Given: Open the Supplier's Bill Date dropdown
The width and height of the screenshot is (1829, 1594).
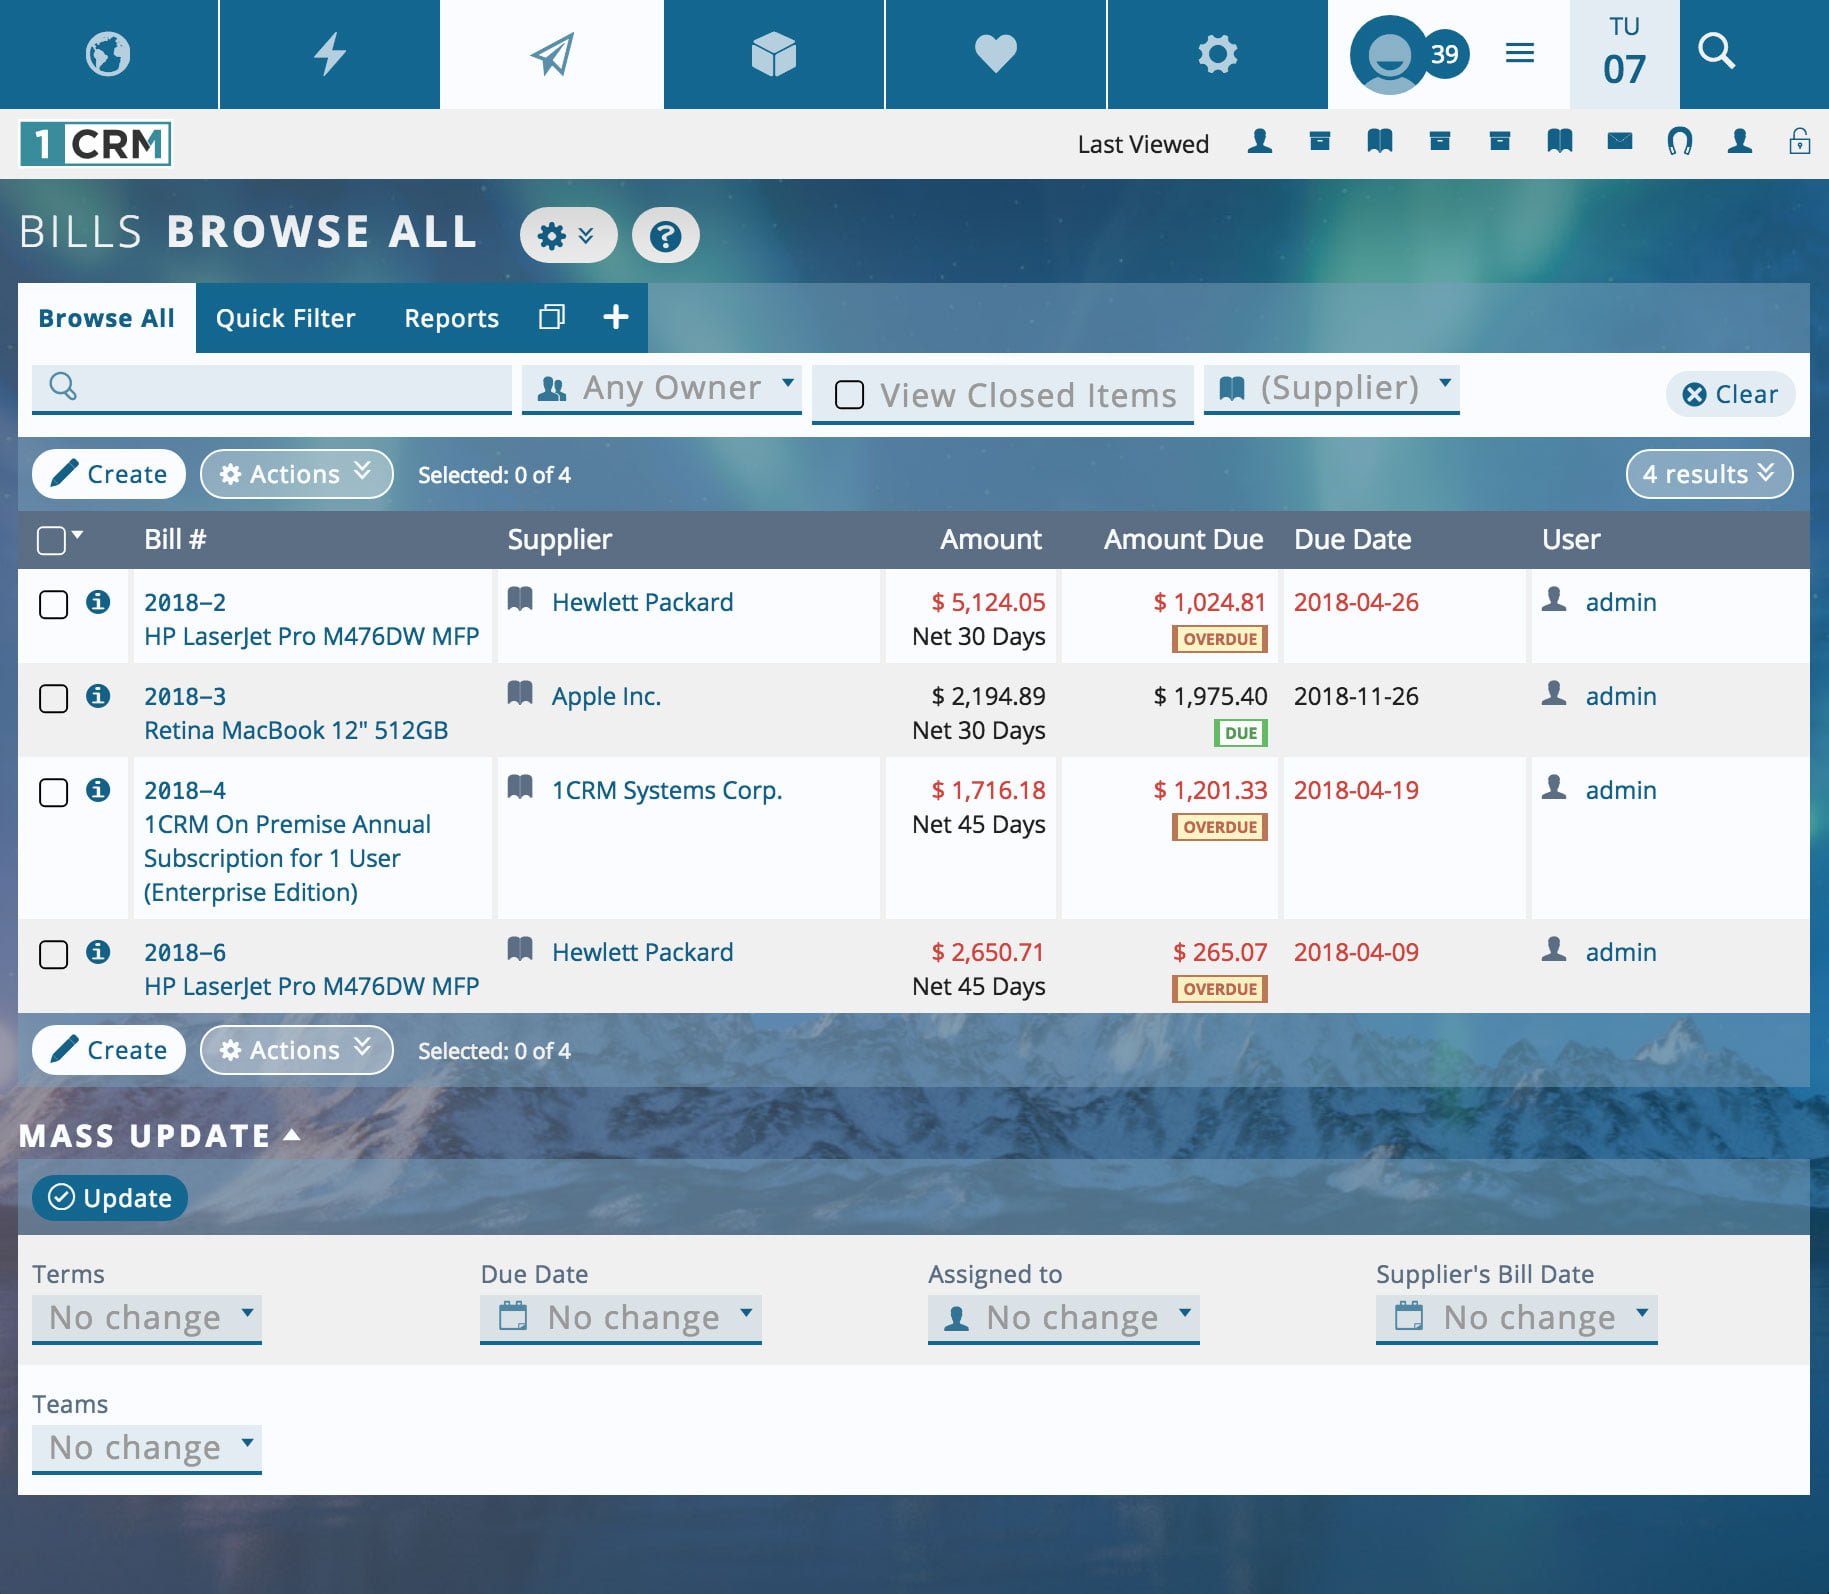Looking at the screenshot, I should 1517,1319.
